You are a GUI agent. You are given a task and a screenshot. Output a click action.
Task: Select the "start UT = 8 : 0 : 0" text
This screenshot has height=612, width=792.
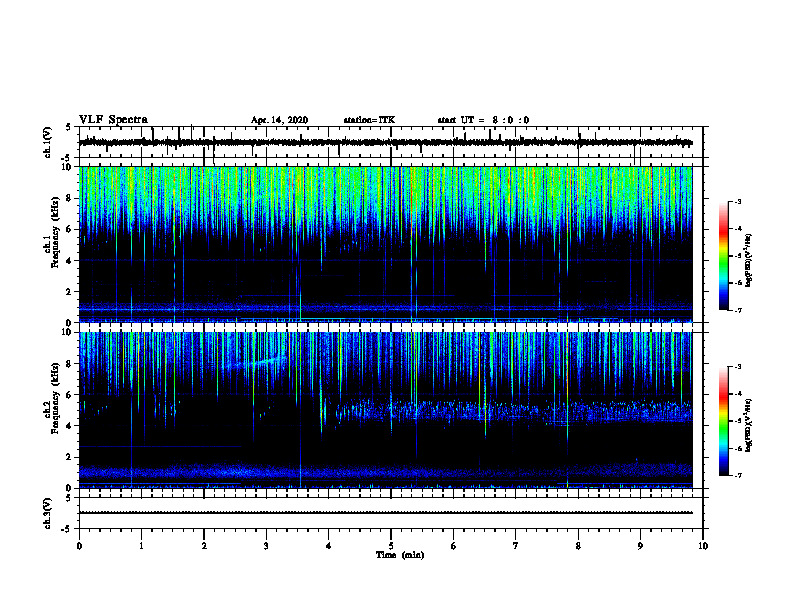[x=483, y=120]
